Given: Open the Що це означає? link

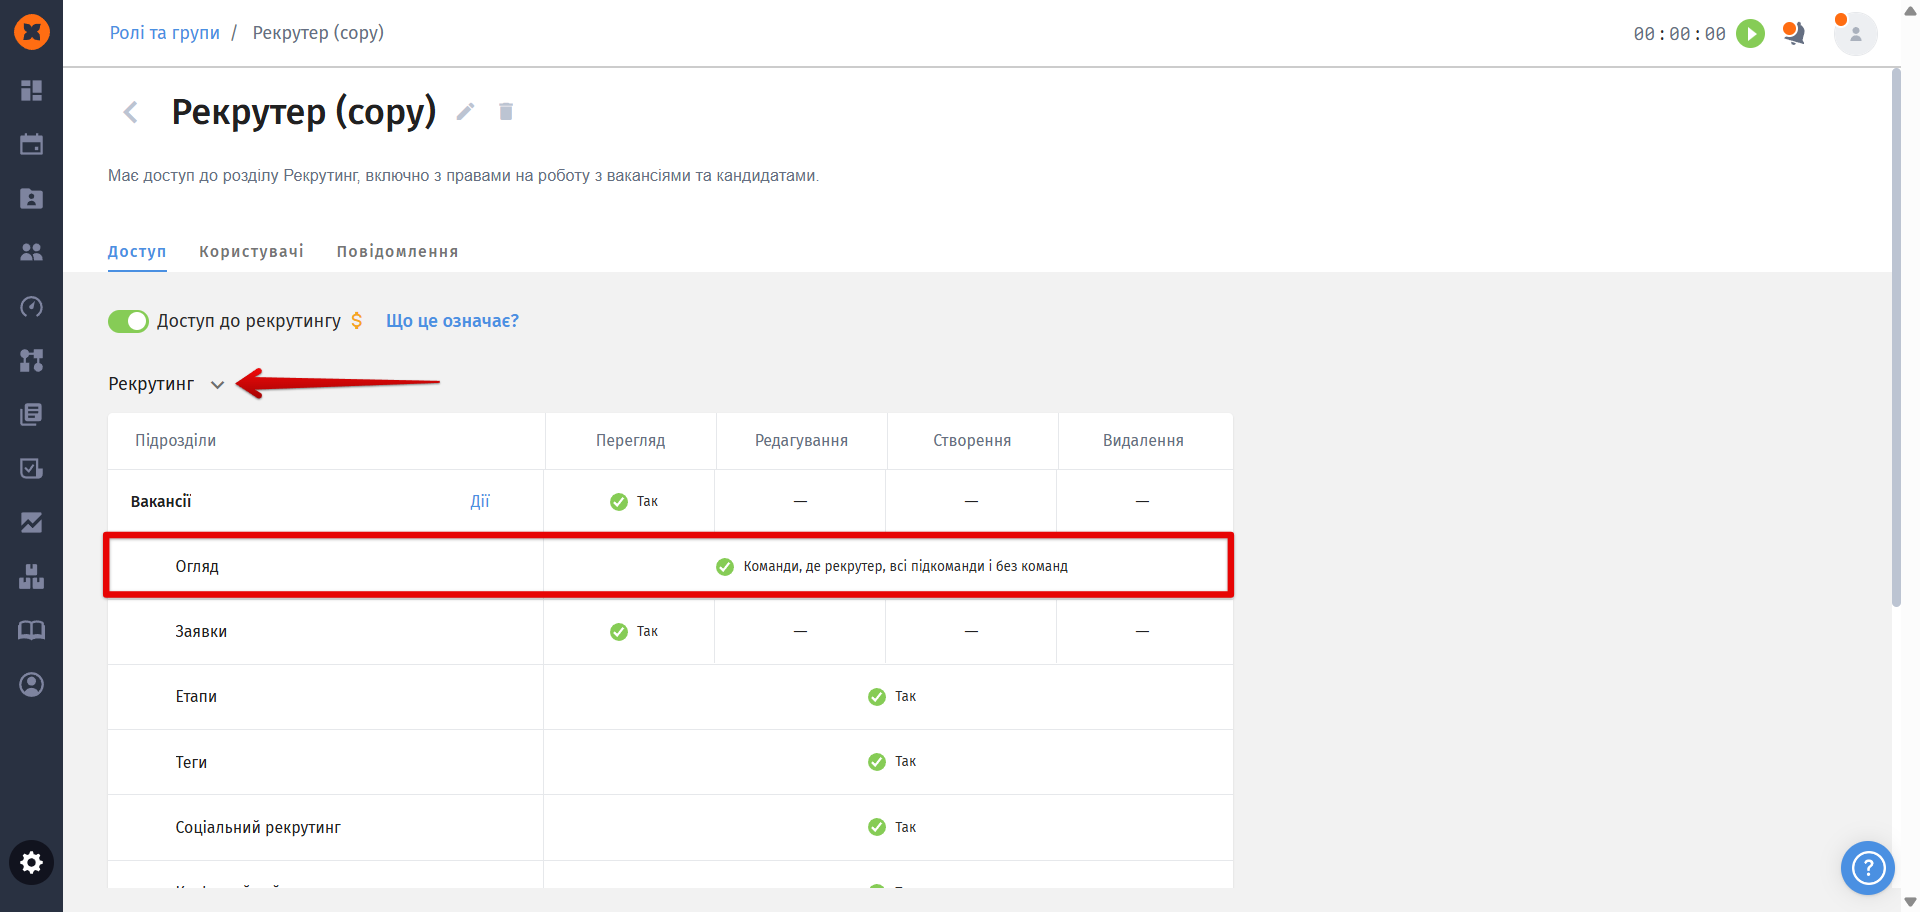Looking at the screenshot, I should 452,321.
